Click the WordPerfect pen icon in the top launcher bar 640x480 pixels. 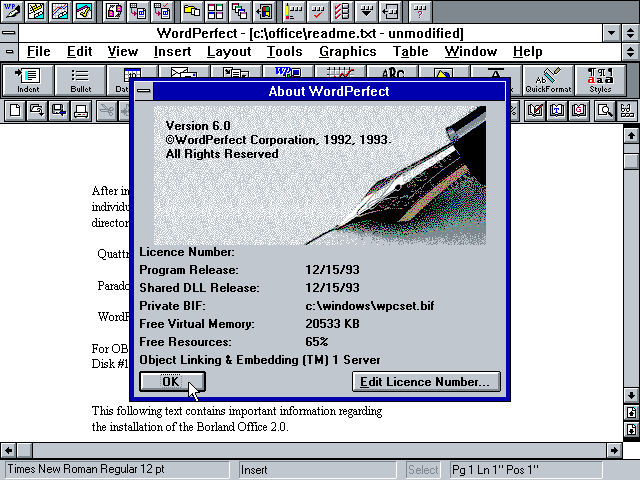point(11,11)
